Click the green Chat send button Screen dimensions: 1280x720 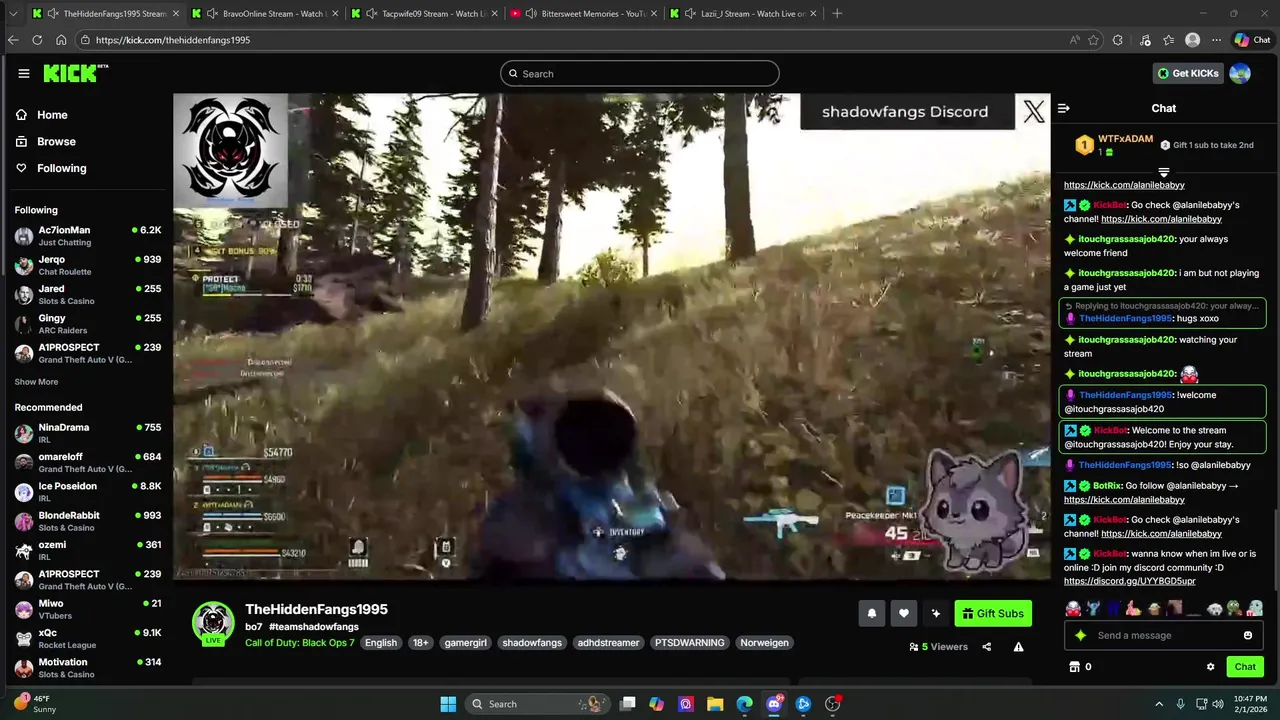tap(1245, 667)
